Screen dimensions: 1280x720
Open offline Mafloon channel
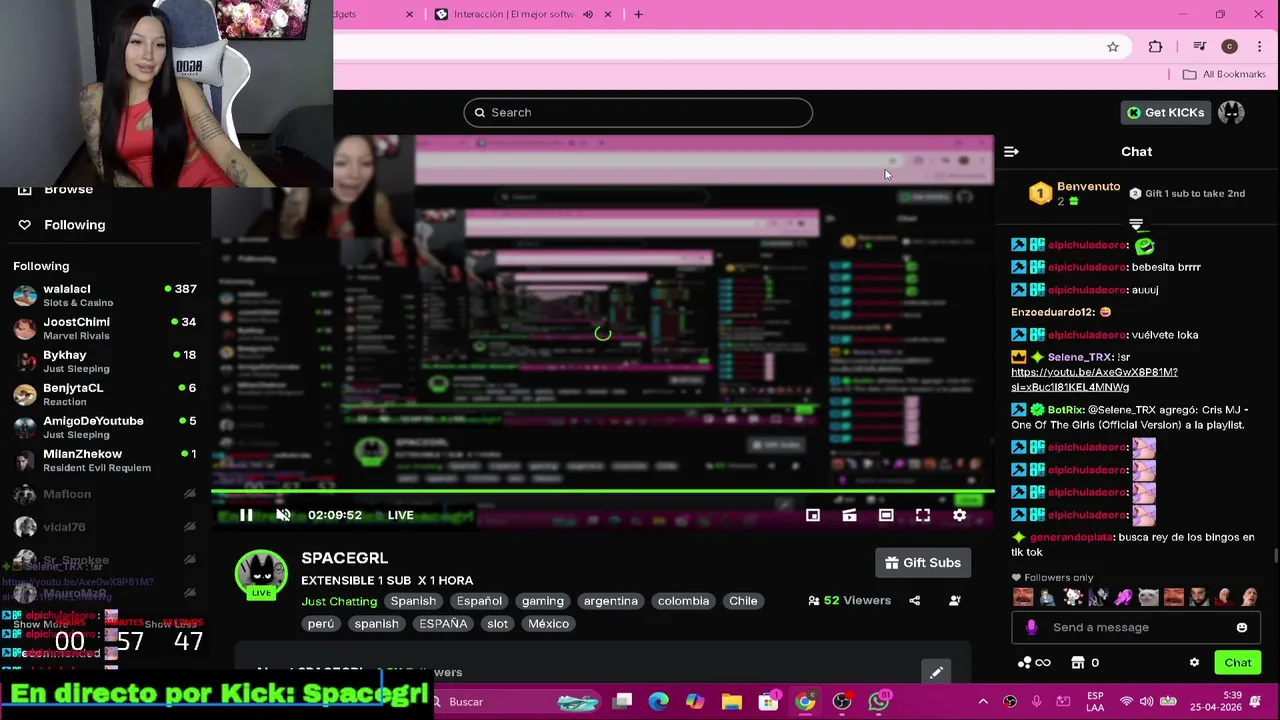pyautogui.click(x=105, y=494)
